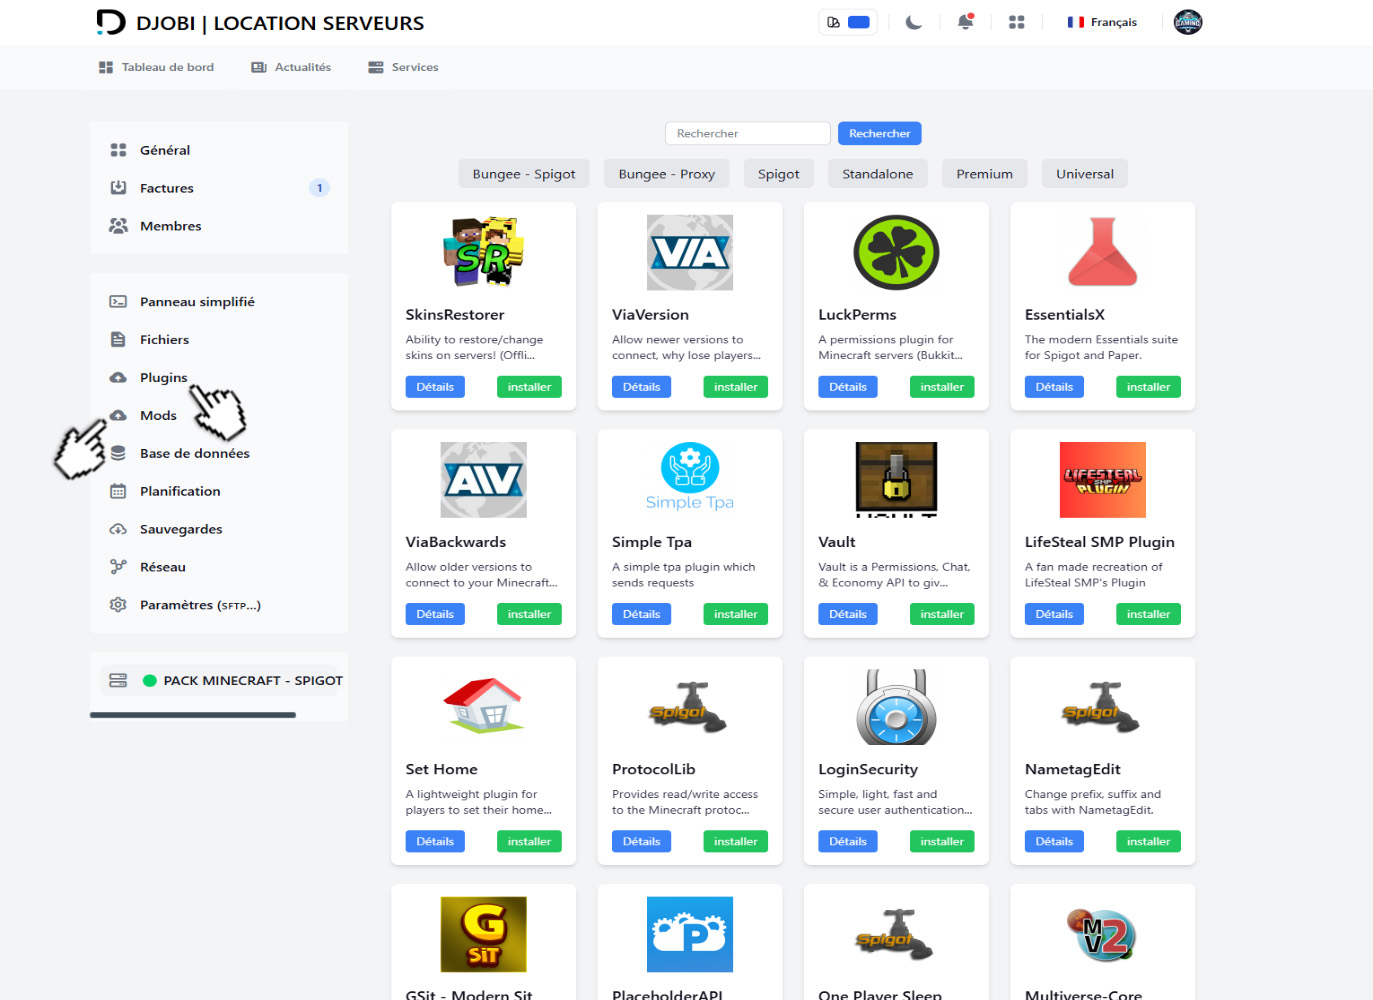Click LoginSecurity padlock logo

[x=896, y=707]
